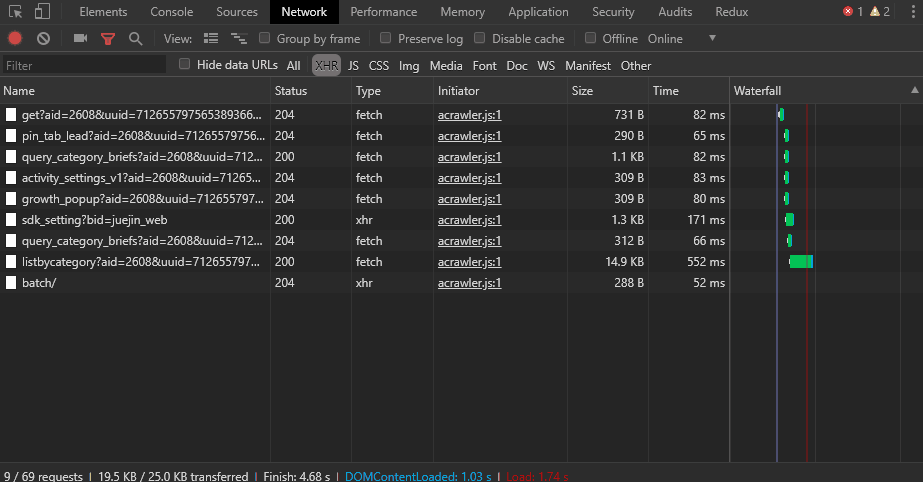Select the get?aid=2608 request name
This screenshot has width=923, height=482.
(x=141, y=115)
